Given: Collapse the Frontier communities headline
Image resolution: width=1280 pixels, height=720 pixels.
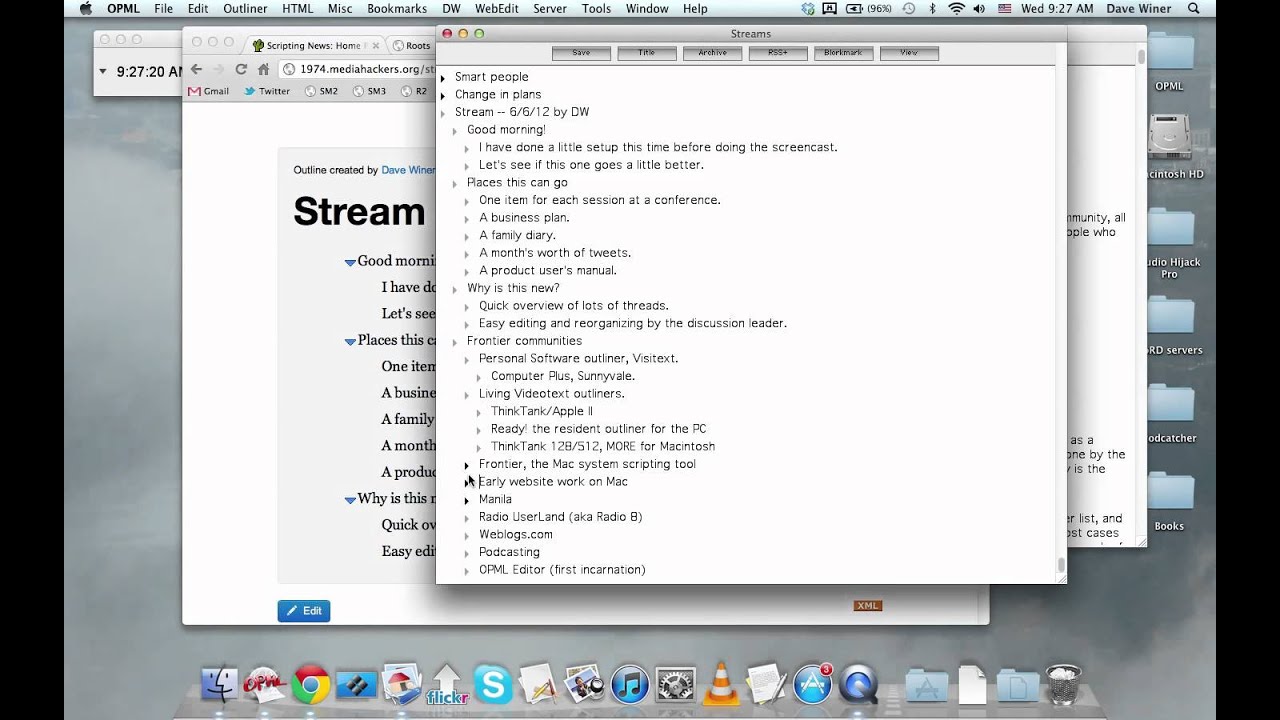Looking at the screenshot, I should coord(455,342).
